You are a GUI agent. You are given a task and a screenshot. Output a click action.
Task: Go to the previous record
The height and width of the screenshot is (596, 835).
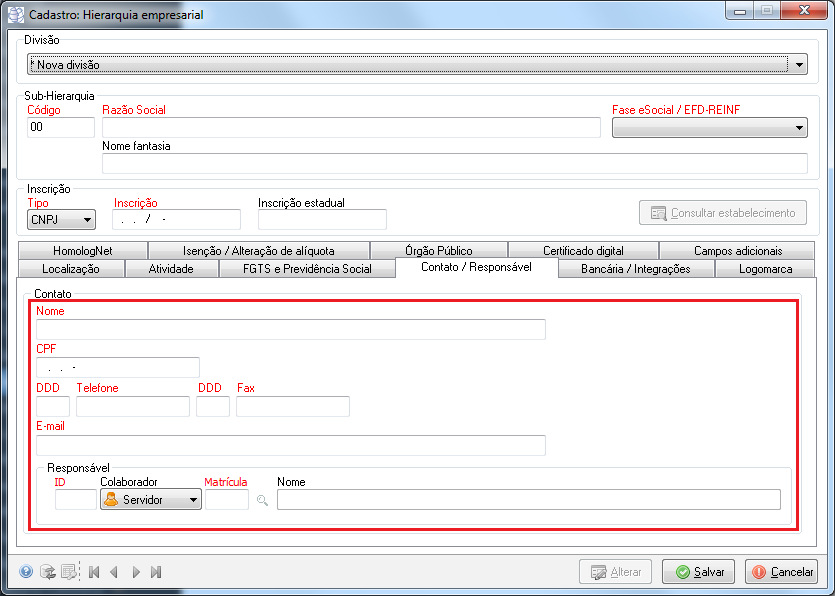pos(114,572)
